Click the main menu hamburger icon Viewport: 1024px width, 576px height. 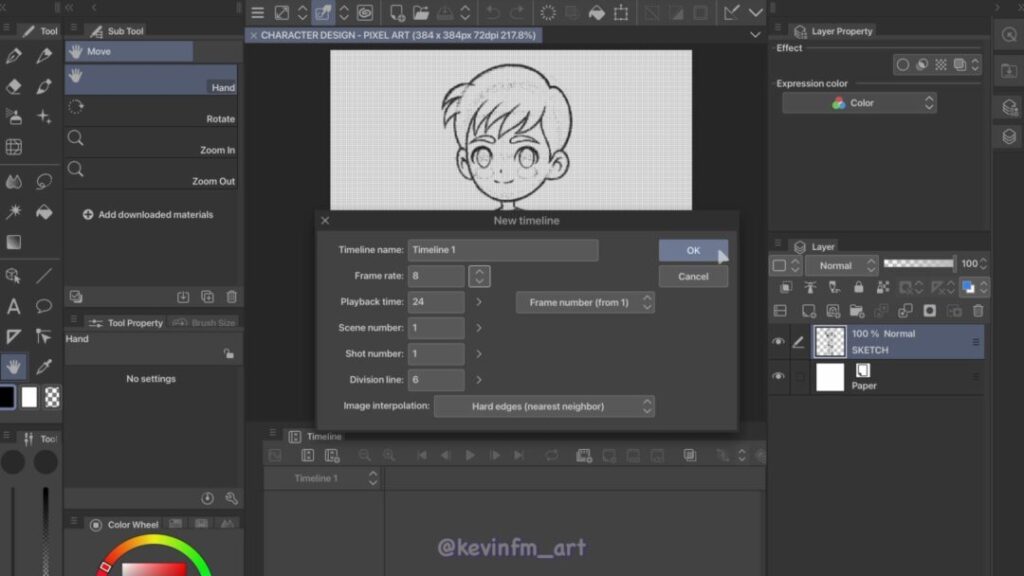click(257, 13)
